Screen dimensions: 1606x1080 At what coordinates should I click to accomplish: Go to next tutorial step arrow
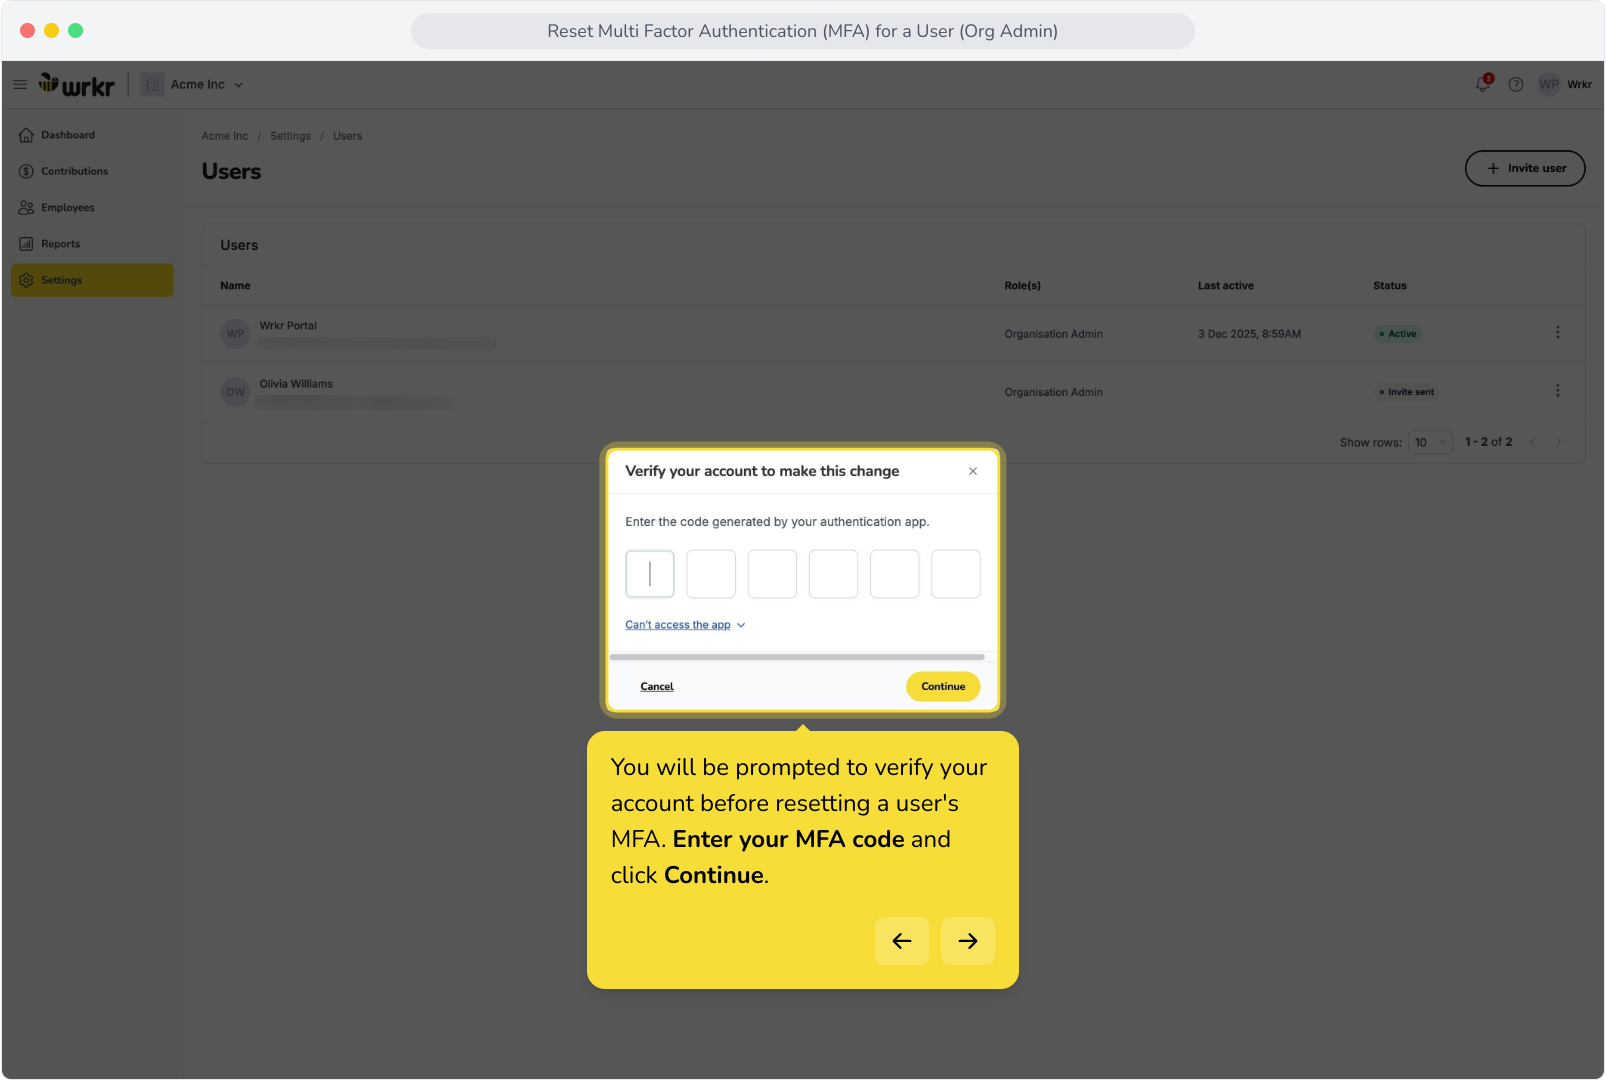968,941
